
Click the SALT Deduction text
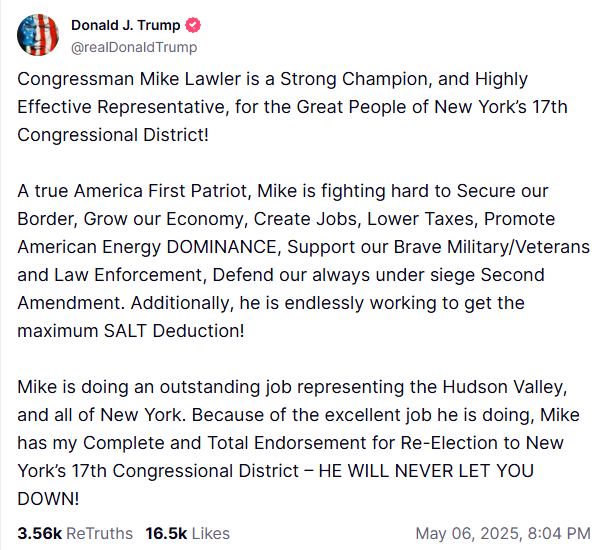(174, 331)
